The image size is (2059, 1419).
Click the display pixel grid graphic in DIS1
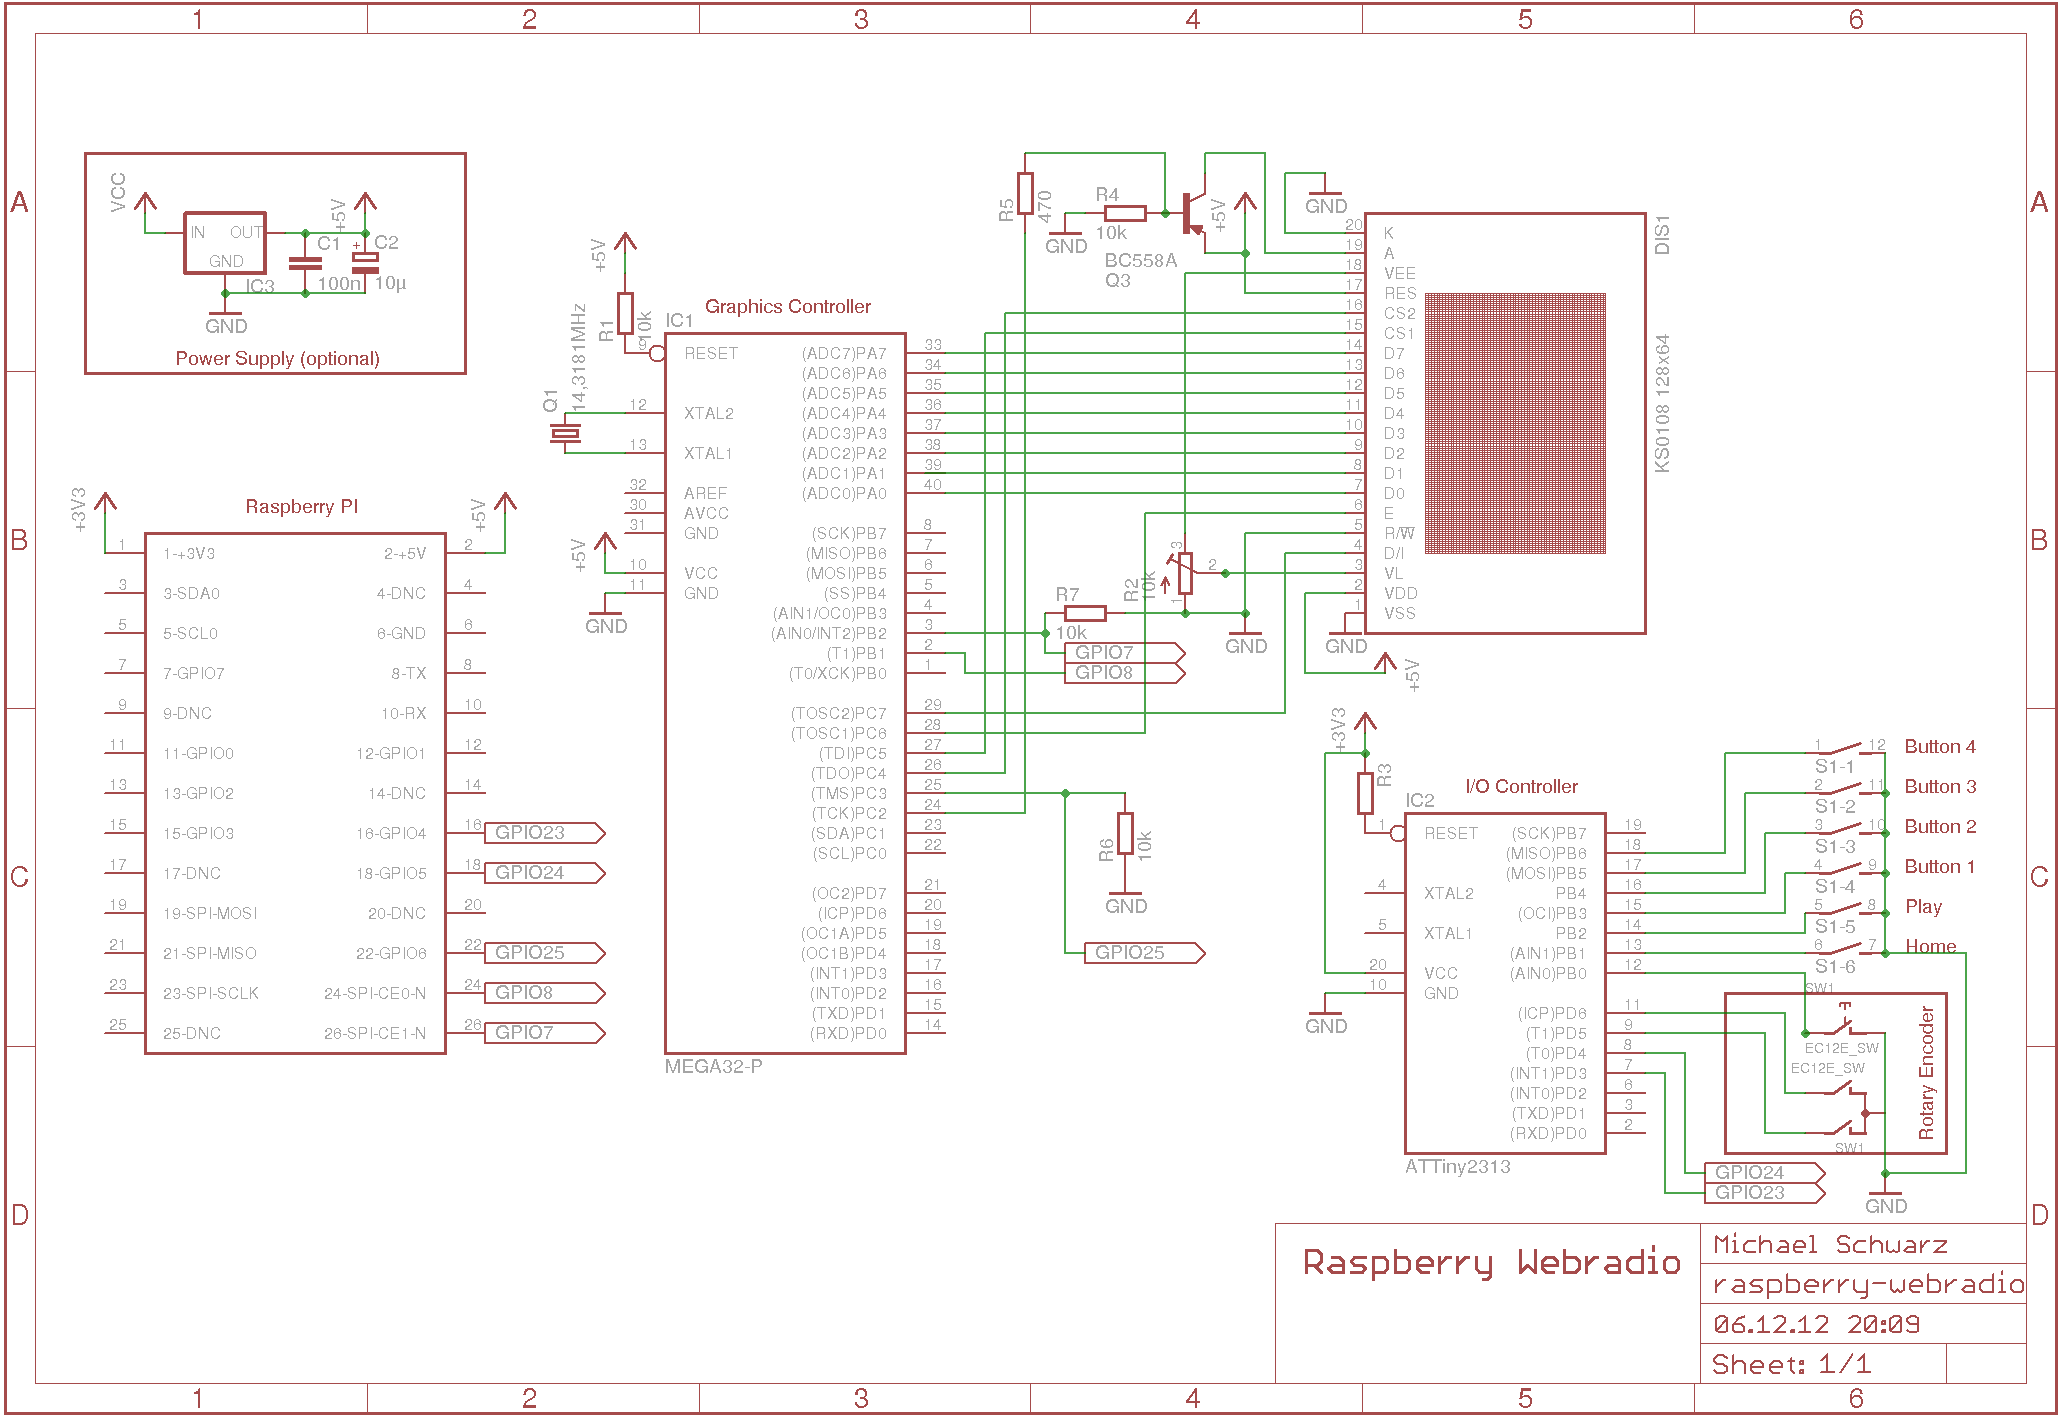1515,423
